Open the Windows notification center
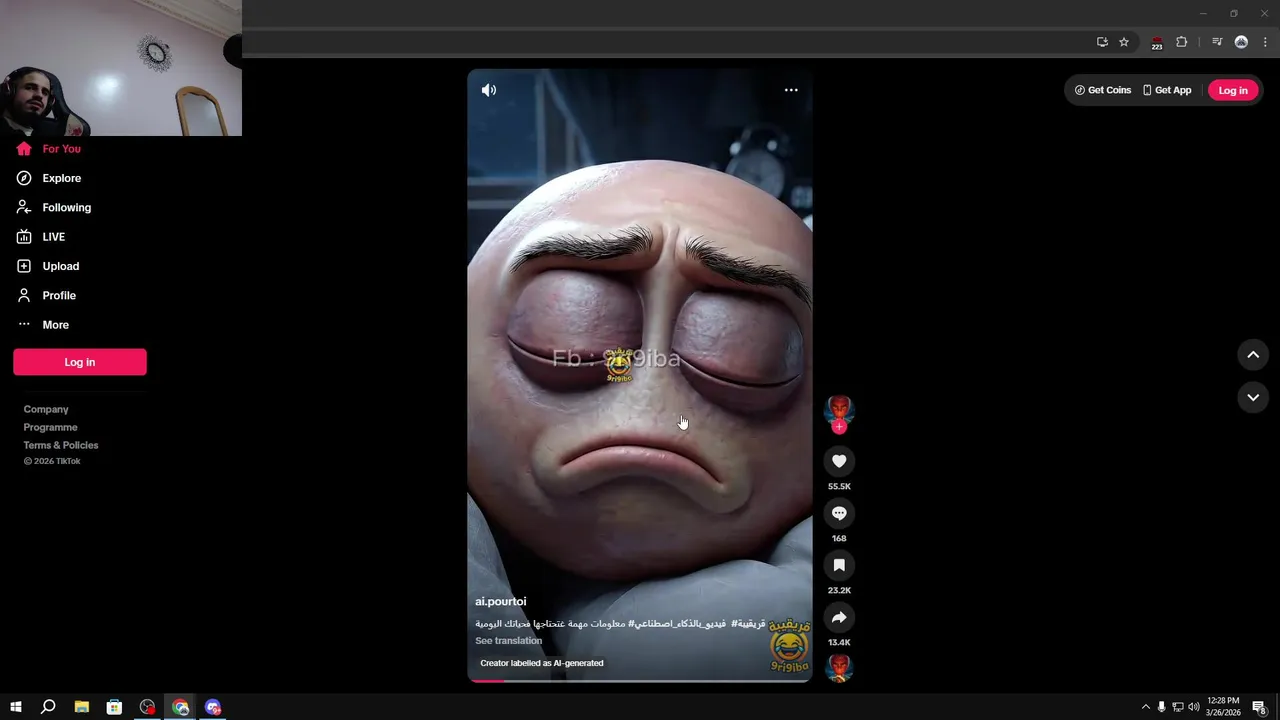The height and width of the screenshot is (720, 1280). click(1259, 707)
